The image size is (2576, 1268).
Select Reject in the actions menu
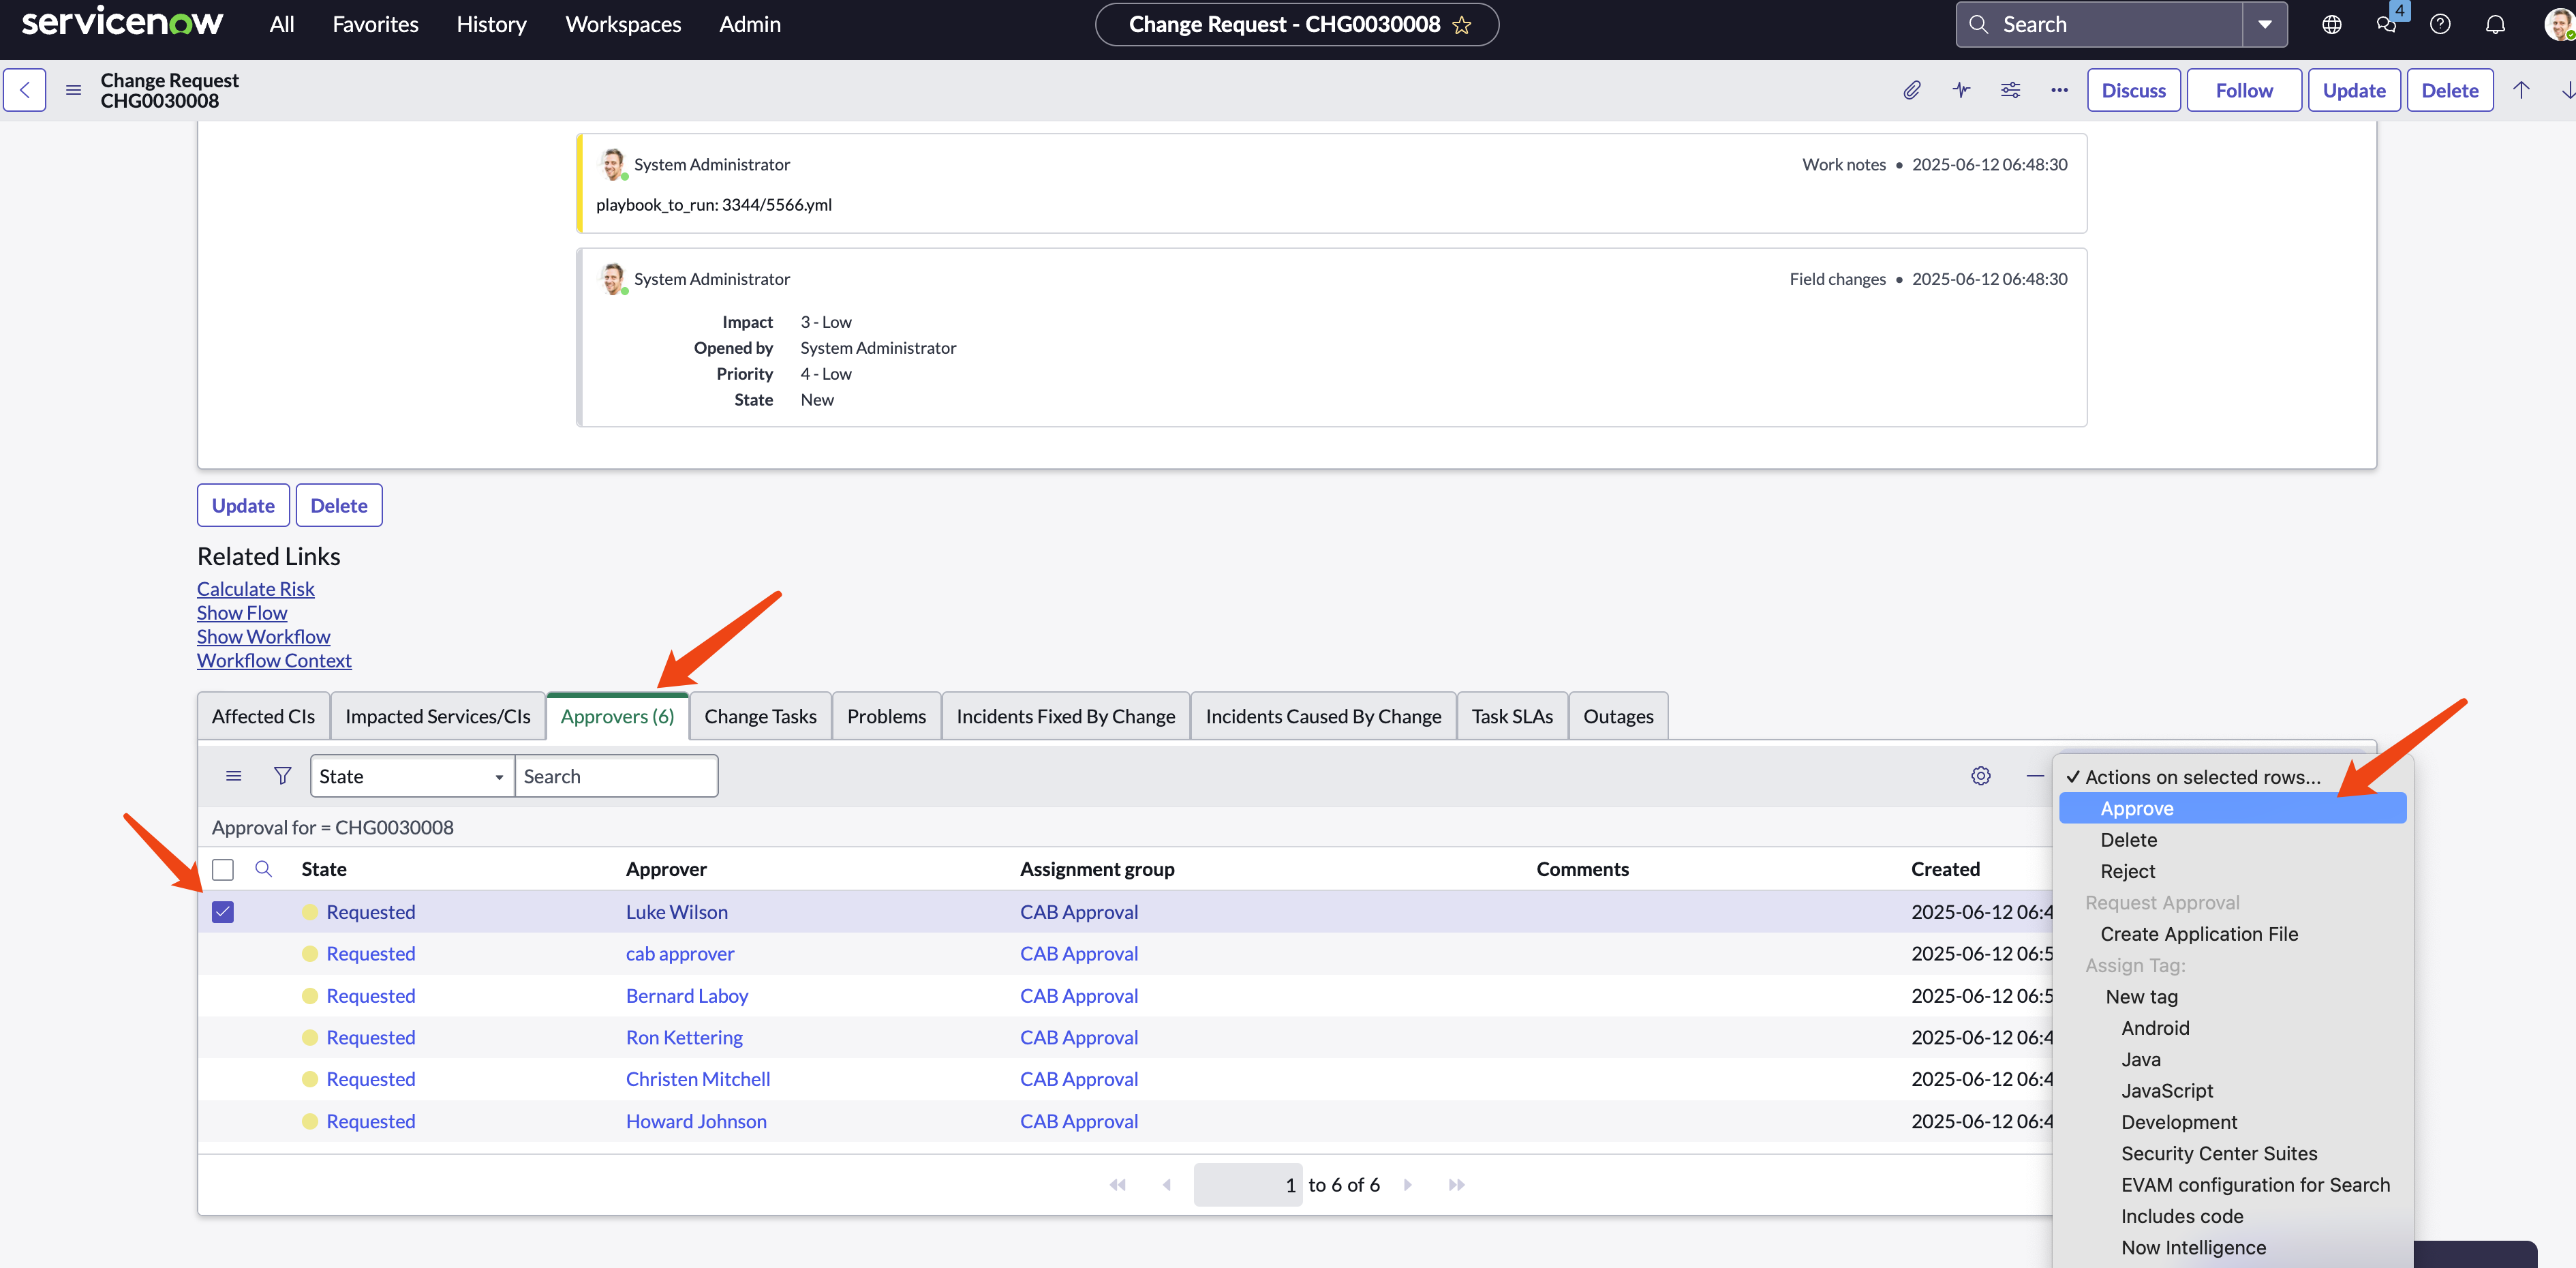(2127, 871)
